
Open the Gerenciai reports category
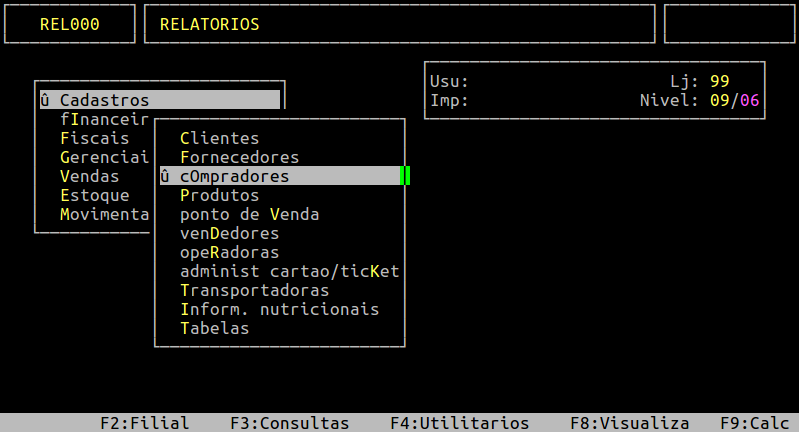click(104, 157)
